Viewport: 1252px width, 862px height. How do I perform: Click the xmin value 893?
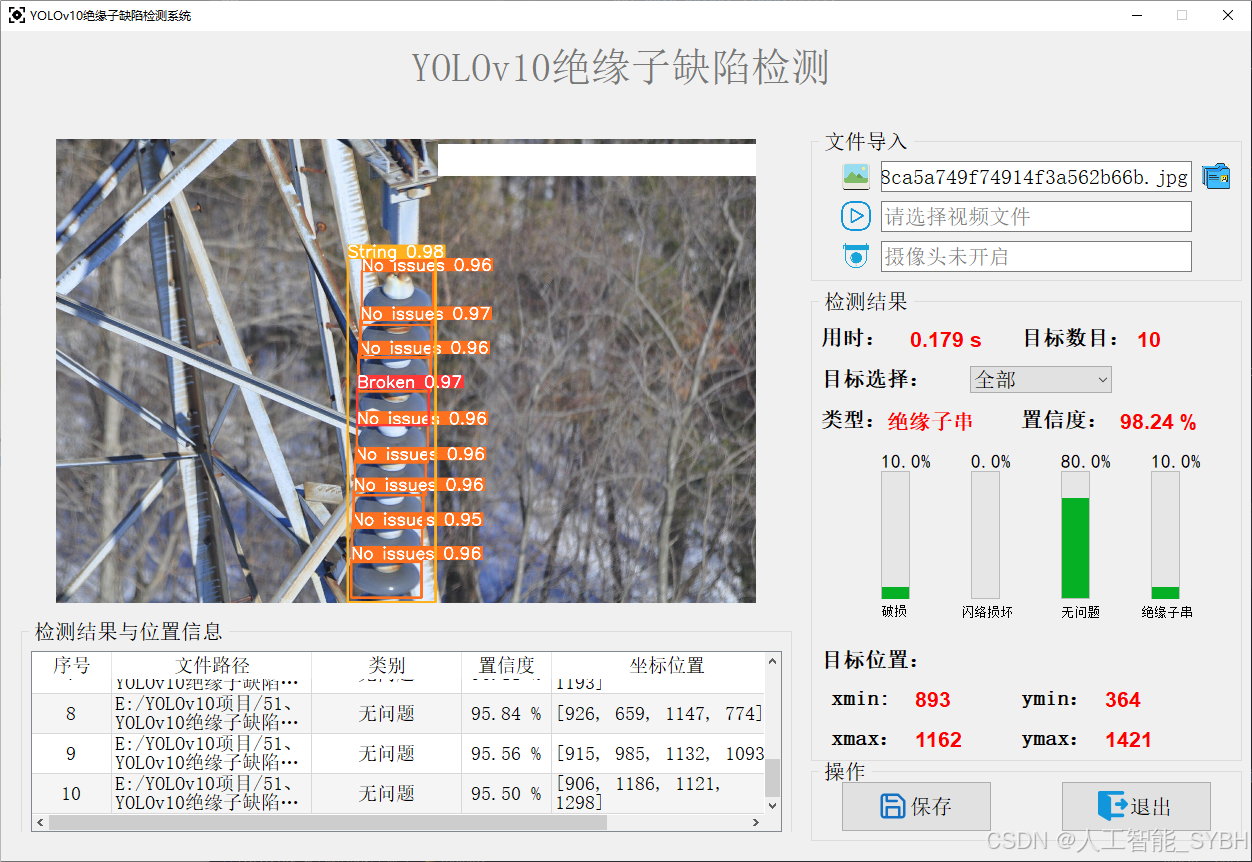tap(932, 700)
